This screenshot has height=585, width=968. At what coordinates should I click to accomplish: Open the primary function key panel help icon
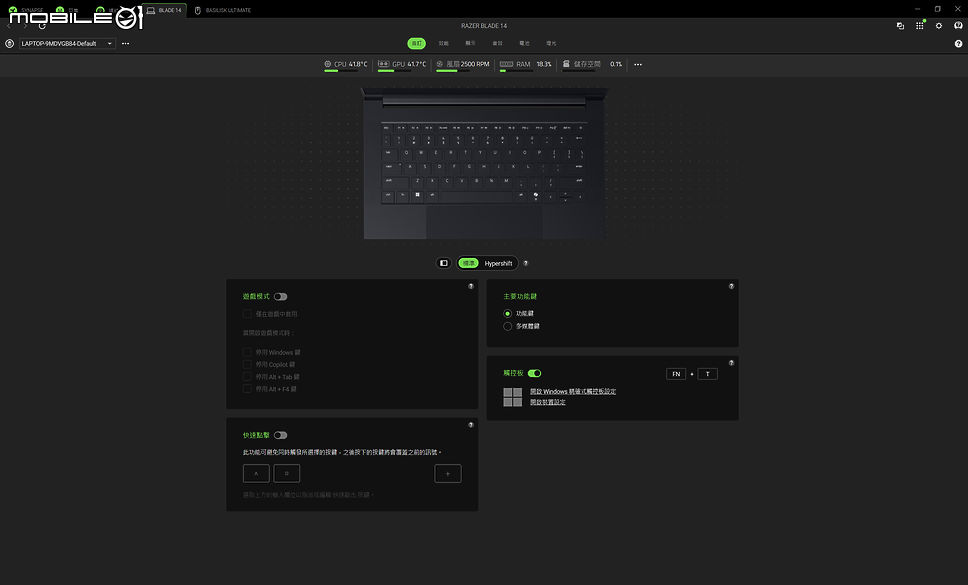click(732, 286)
